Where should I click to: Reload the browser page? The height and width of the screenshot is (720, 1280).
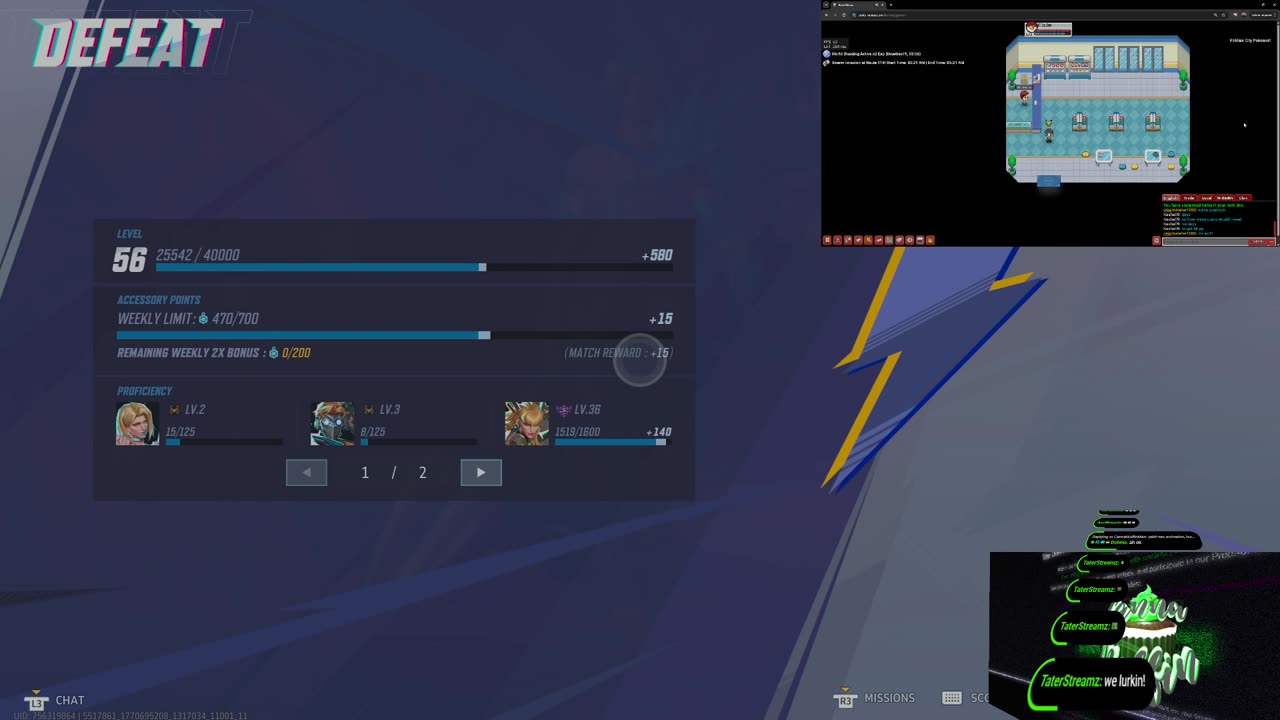coord(844,15)
